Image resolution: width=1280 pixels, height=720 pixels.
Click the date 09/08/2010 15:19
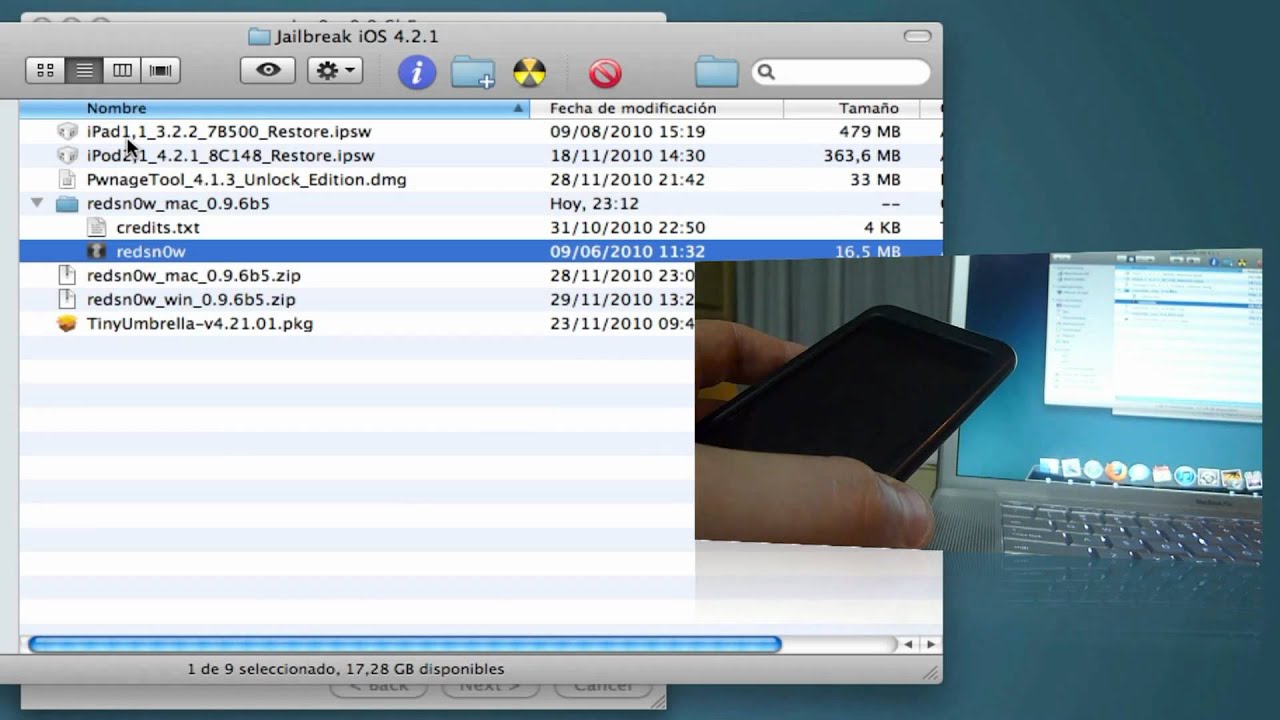tap(627, 131)
